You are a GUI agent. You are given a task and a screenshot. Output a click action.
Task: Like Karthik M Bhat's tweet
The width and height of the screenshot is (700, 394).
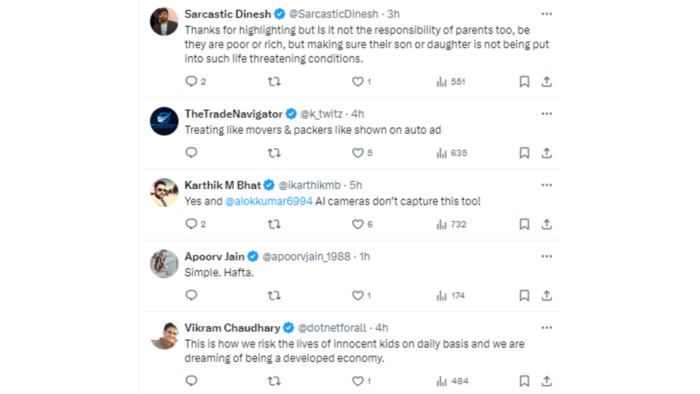pos(358,224)
